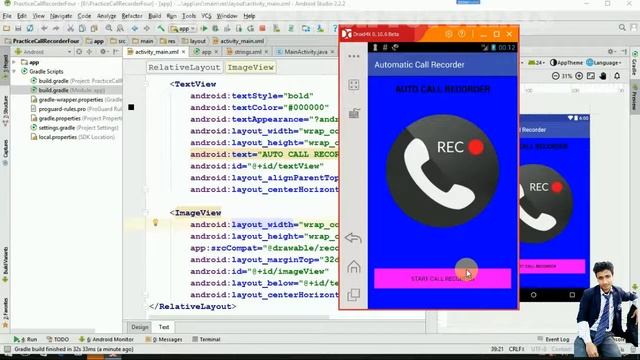The image size is (640, 360).
Task: Click the Copy icon in toolbar
Action: [82, 28]
